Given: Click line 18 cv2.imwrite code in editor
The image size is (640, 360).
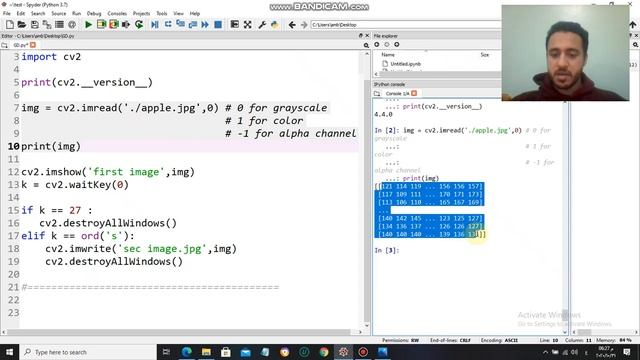Looking at the screenshot, I should tap(141, 249).
